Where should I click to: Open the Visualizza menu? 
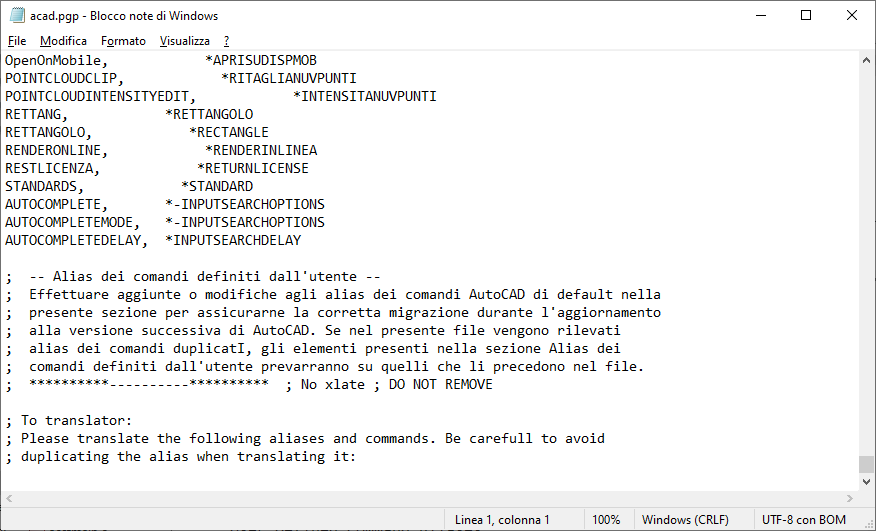coord(185,41)
